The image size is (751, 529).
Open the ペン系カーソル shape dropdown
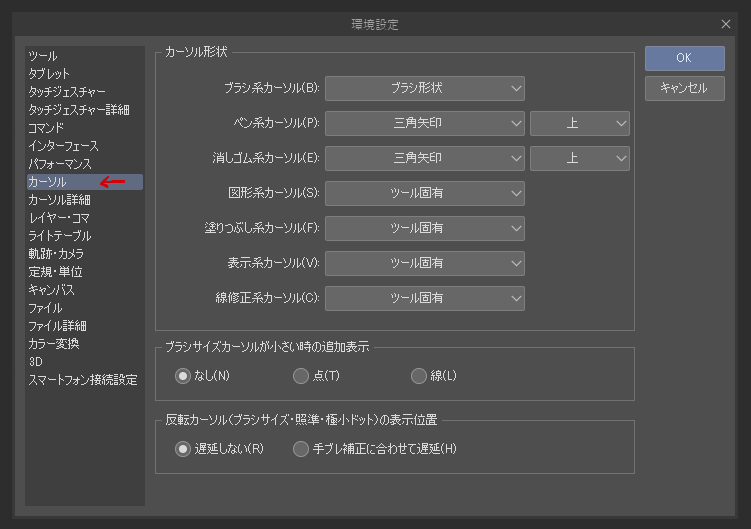[425, 123]
